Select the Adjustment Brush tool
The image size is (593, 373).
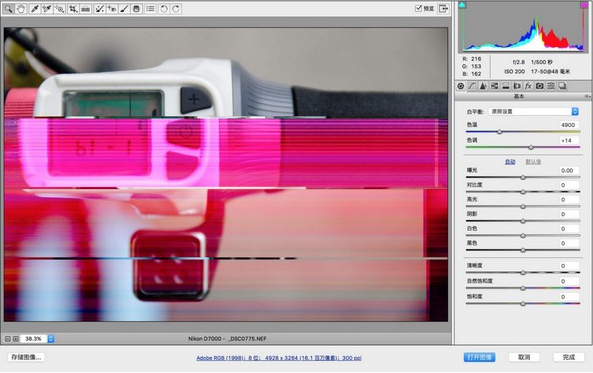coord(124,9)
